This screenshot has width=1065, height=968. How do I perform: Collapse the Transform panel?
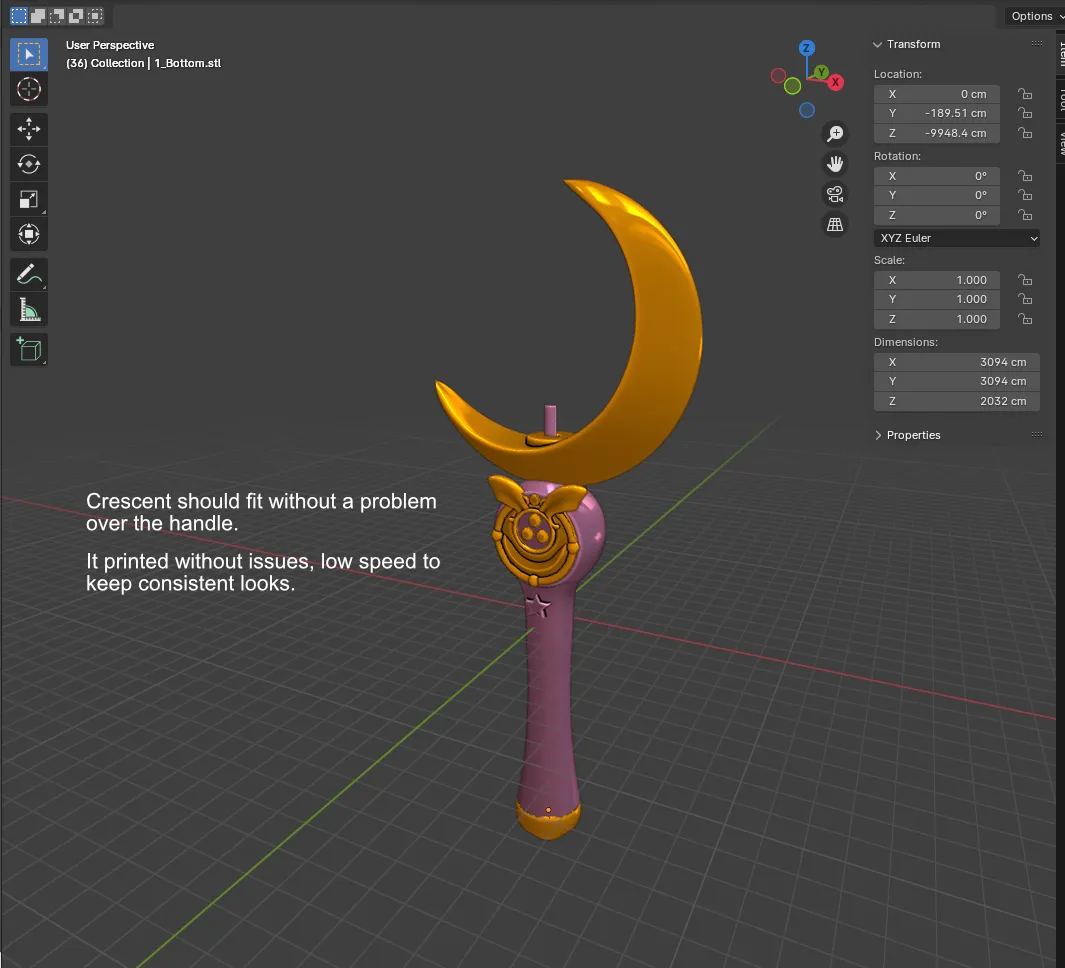(878, 44)
